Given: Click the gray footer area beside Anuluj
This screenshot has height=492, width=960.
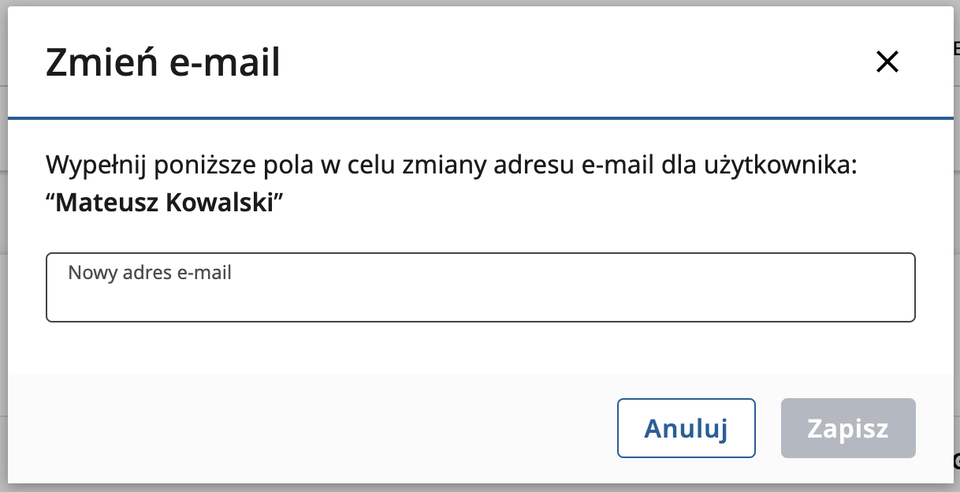Looking at the screenshot, I should 300,428.
